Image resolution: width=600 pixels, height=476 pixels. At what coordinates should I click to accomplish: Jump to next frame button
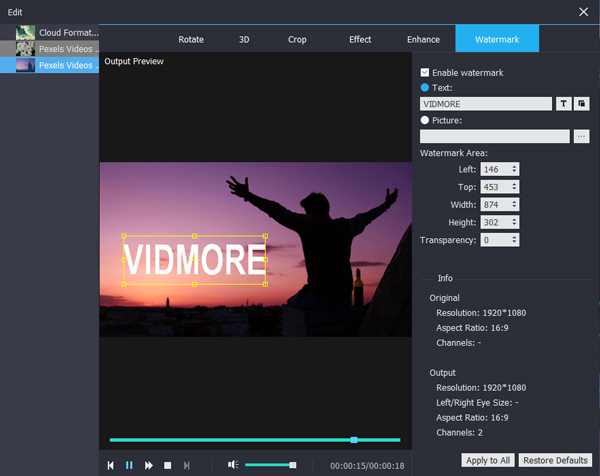[186, 465]
